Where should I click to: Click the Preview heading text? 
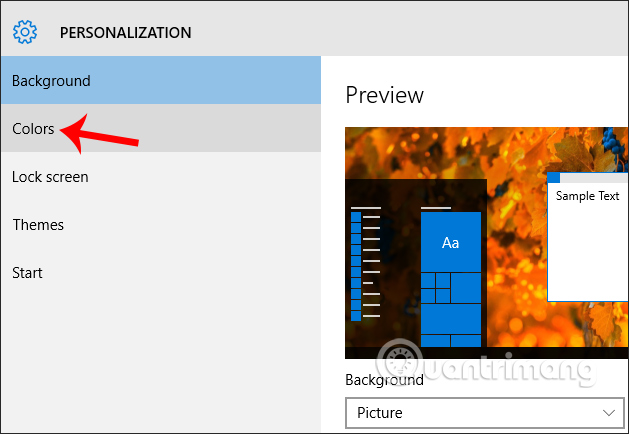click(x=384, y=95)
